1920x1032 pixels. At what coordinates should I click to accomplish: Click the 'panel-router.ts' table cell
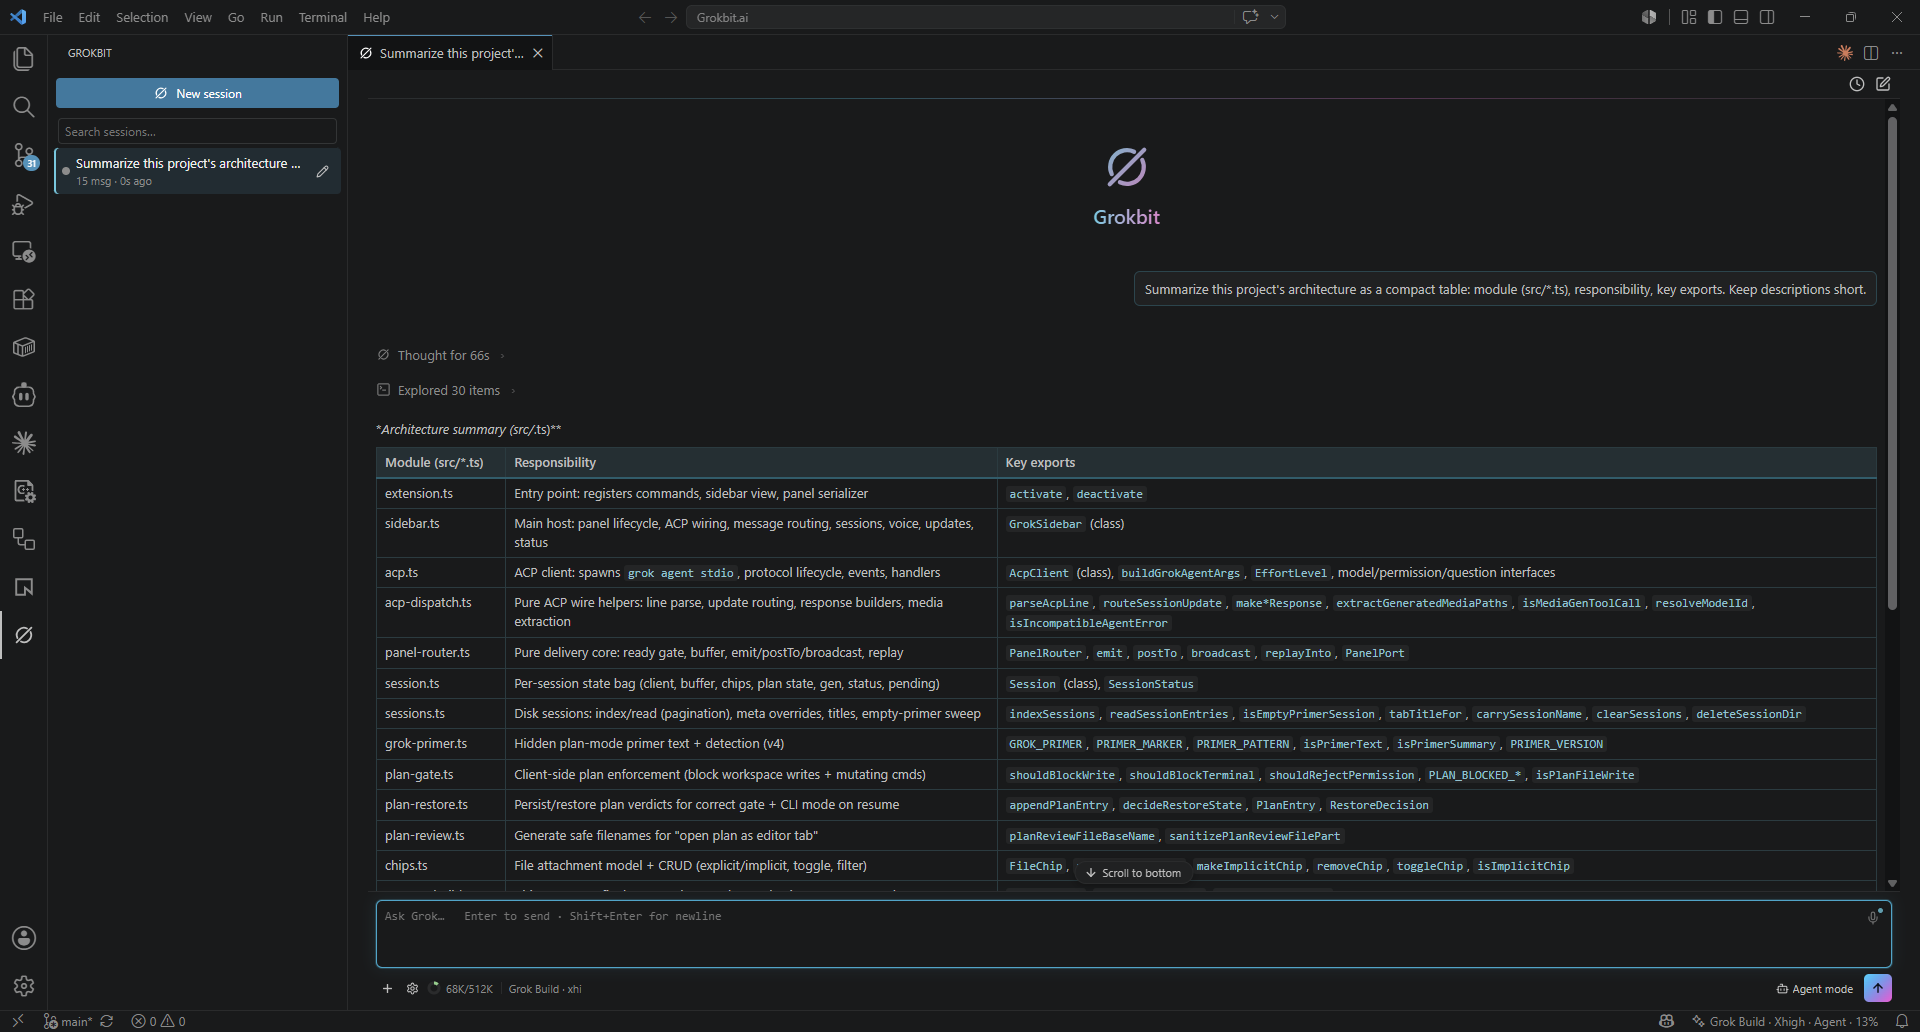pos(440,652)
